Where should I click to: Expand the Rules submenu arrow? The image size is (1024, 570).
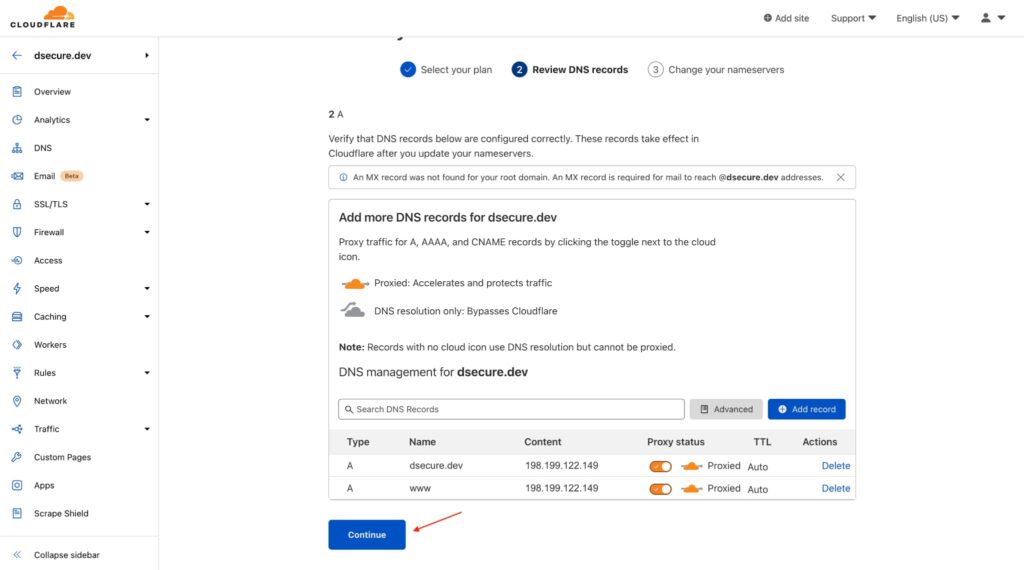point(147,372)
